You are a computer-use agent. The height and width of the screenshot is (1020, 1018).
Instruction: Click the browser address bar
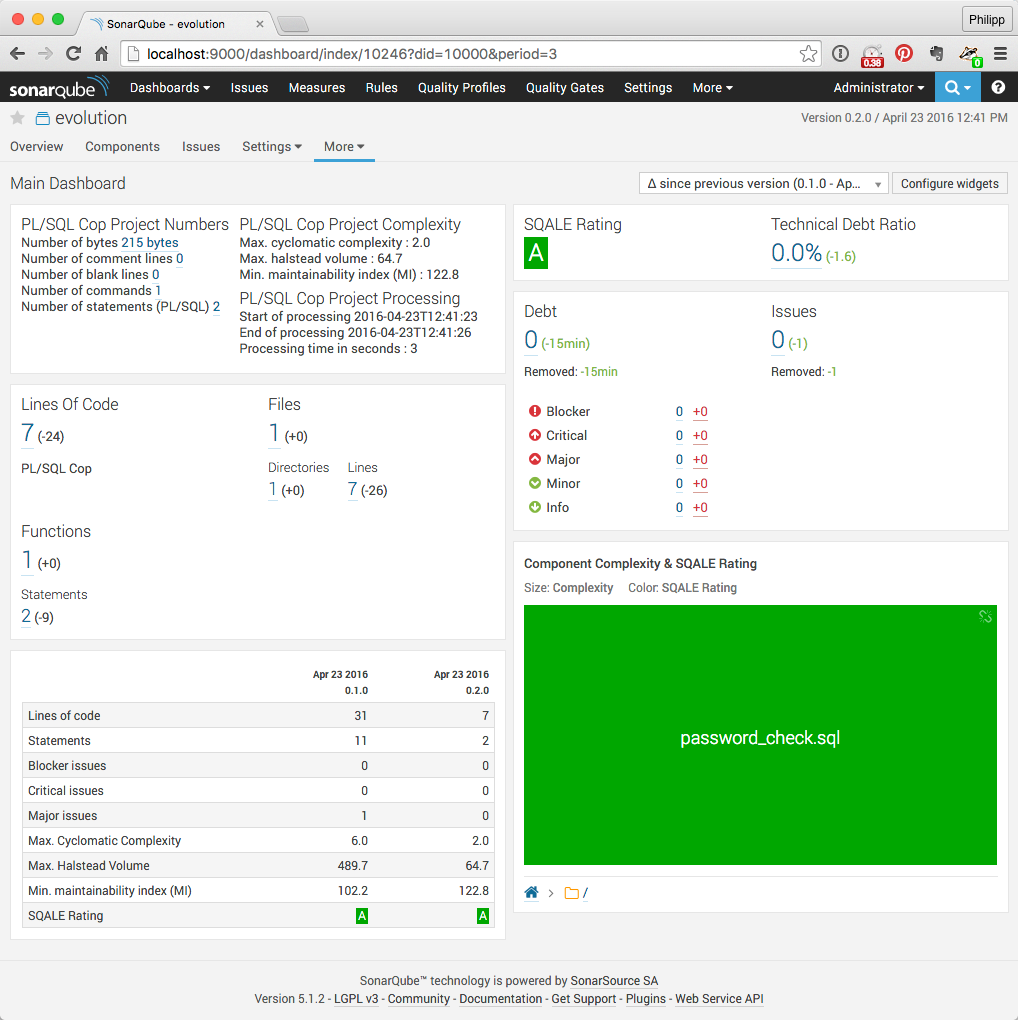(x=468, y=54)
